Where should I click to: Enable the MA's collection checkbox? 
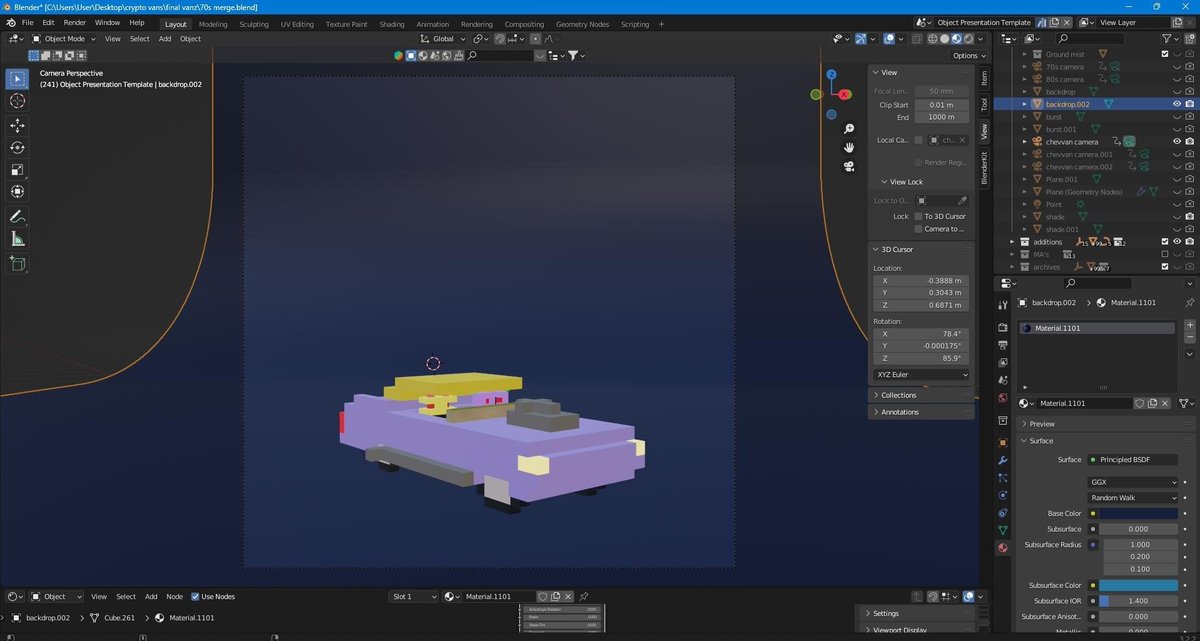coord(1165,254)
